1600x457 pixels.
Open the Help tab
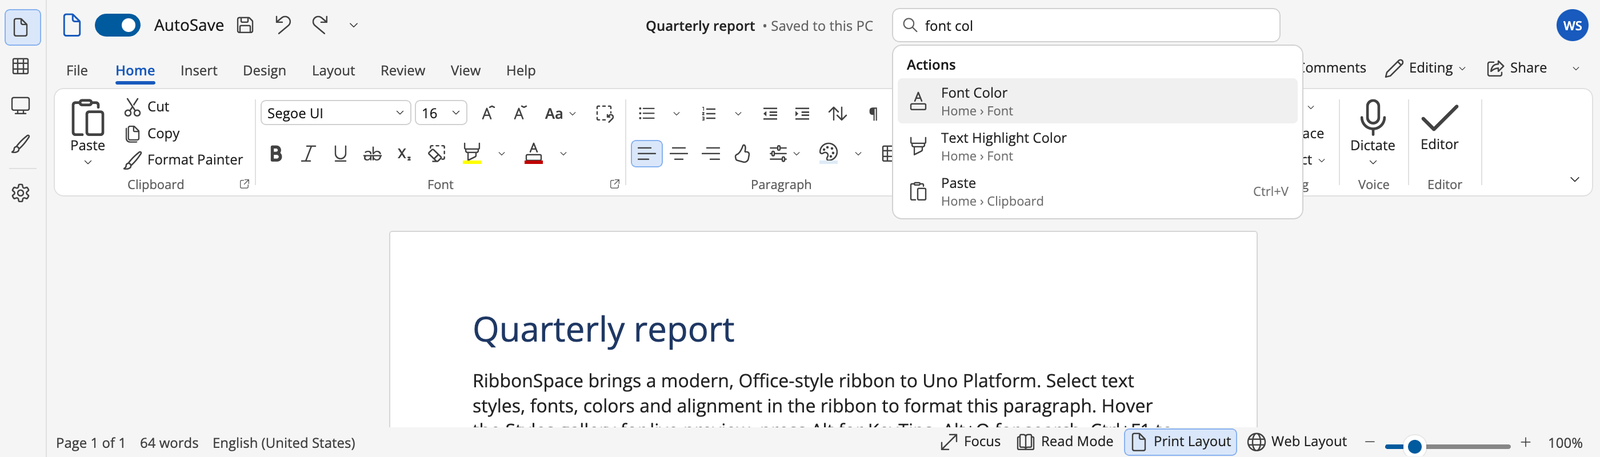pos(520,70)
